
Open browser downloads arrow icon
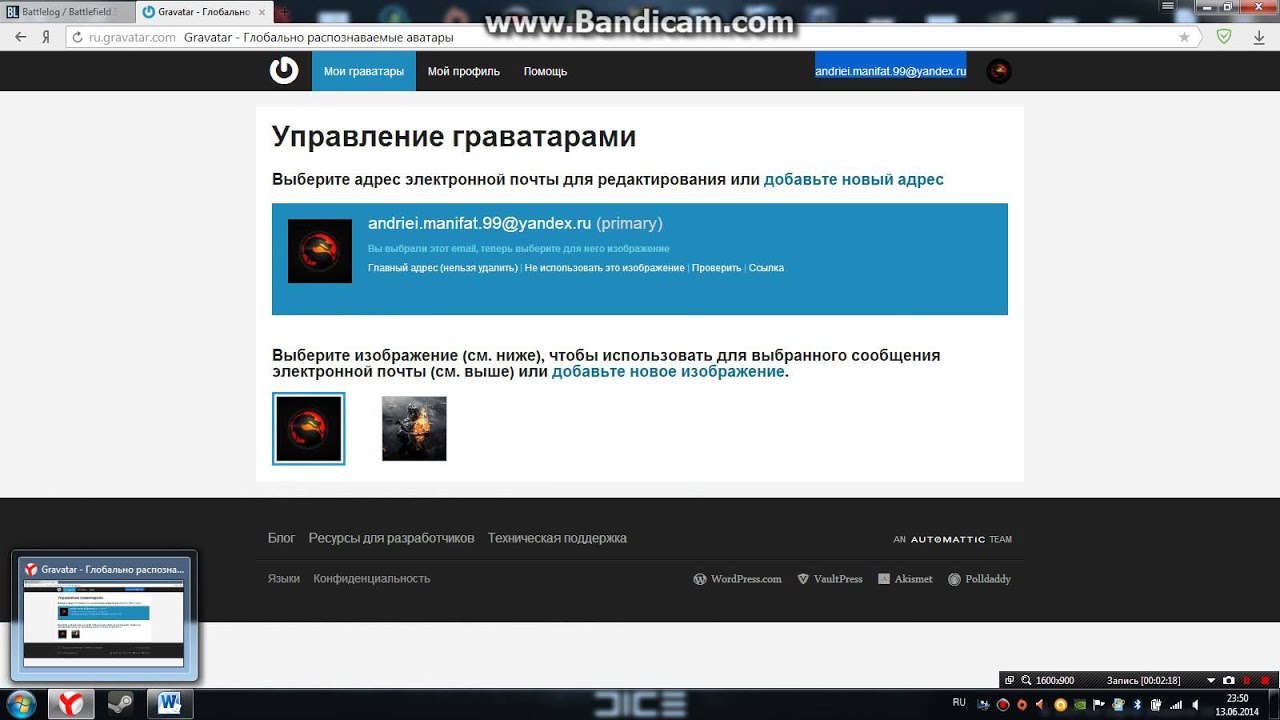click(x=1259, y=37)
